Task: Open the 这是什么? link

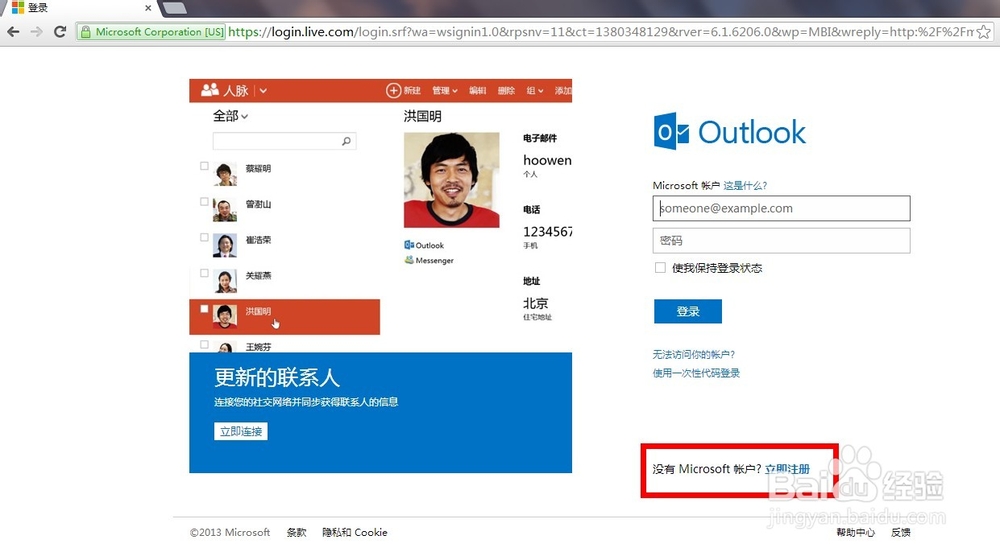Action: click(x=745, y=185)
